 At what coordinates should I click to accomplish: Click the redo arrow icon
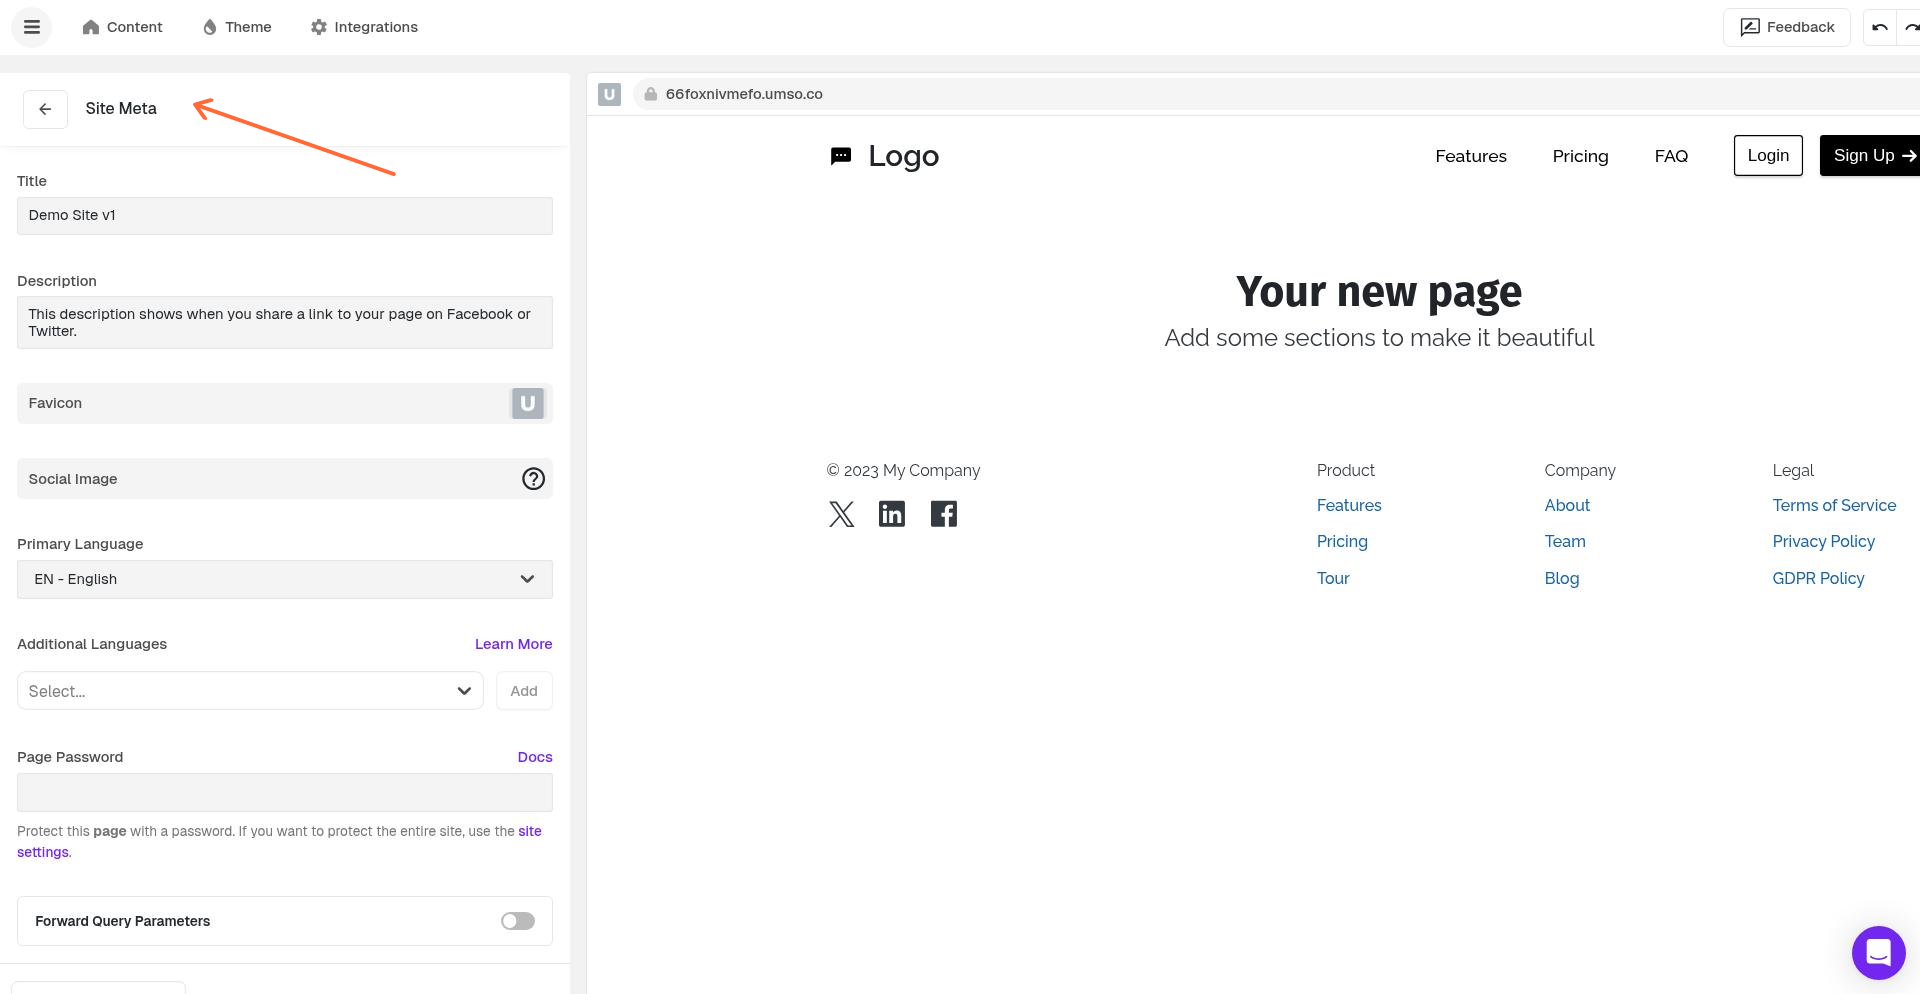[1911, 27]
